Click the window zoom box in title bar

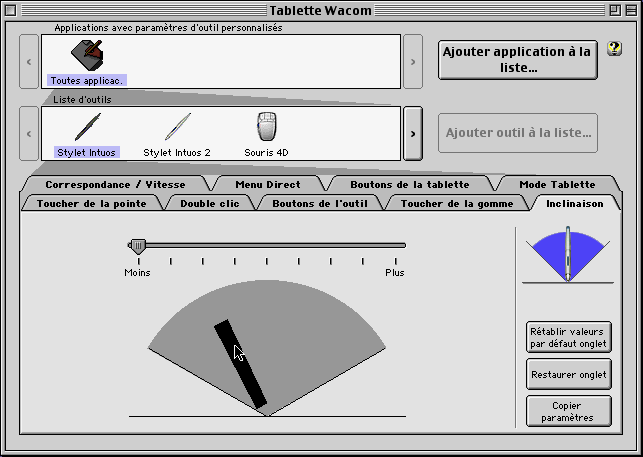[615, 10]
